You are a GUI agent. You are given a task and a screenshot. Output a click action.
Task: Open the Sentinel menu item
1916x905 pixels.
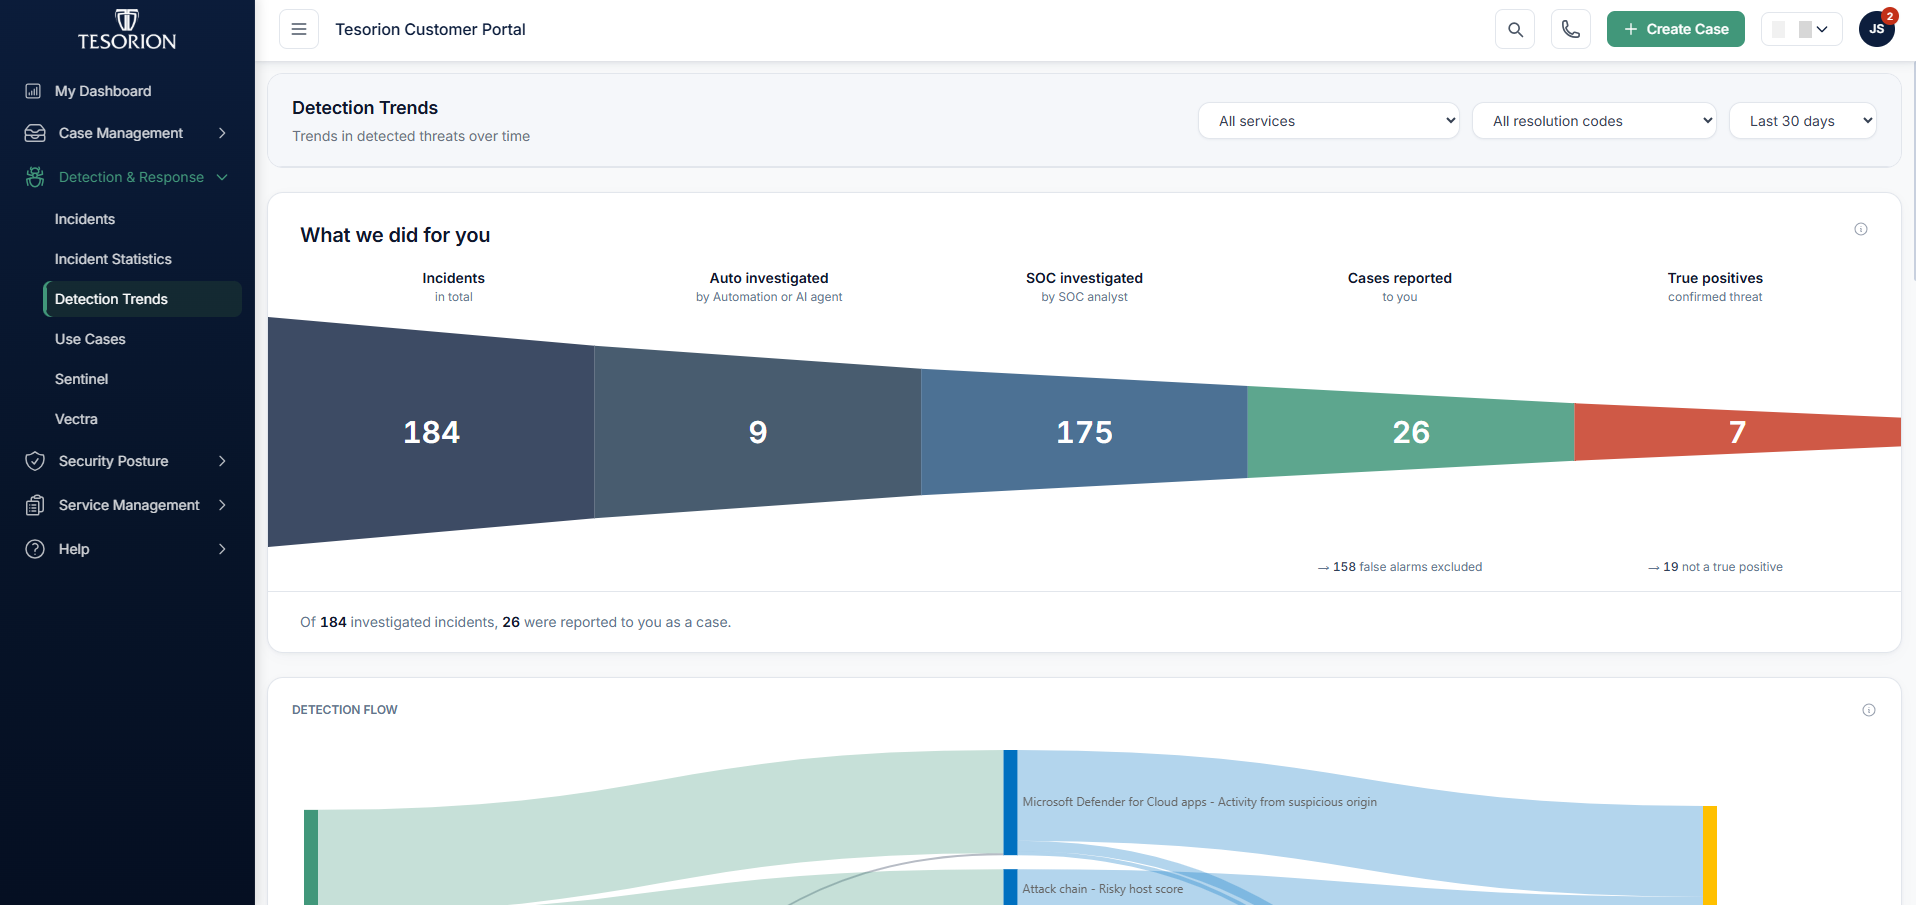pos(81,379)
